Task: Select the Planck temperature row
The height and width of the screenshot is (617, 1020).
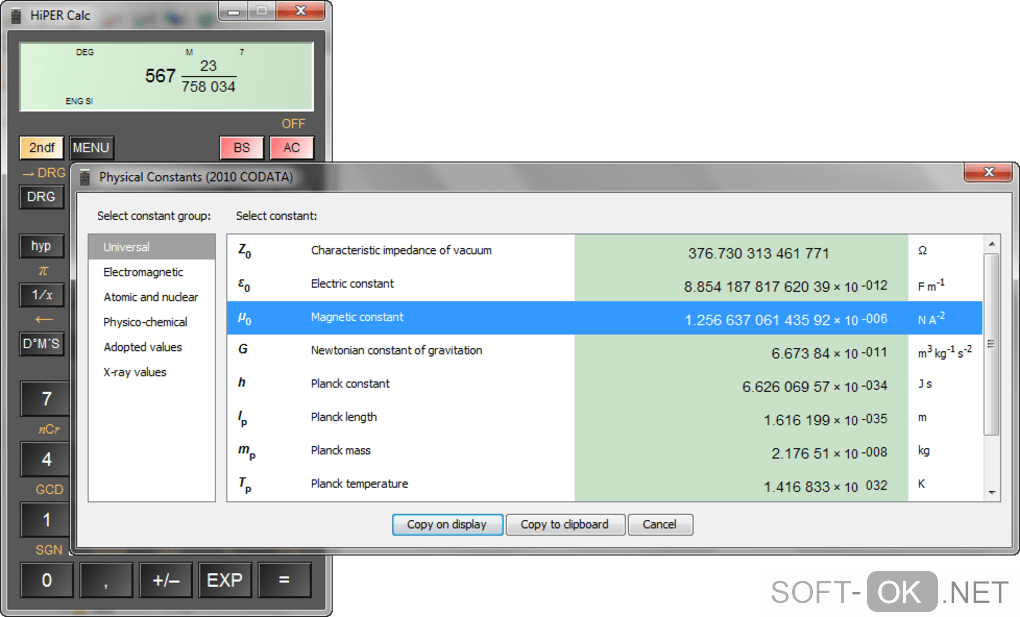Action: pyautogui.click(x=604, y=484)
